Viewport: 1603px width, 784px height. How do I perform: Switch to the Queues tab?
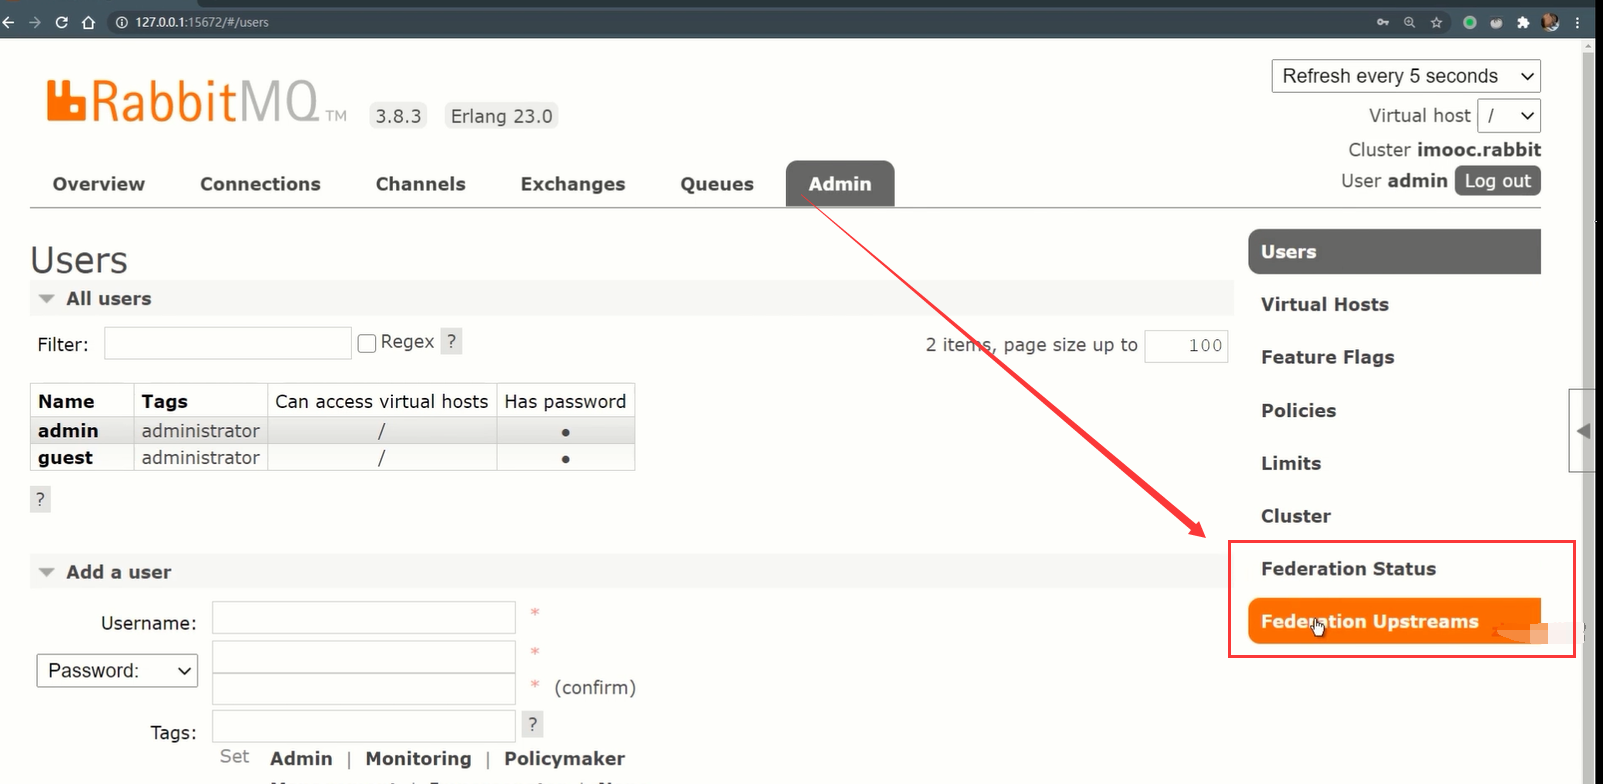(x=717, y=184)
